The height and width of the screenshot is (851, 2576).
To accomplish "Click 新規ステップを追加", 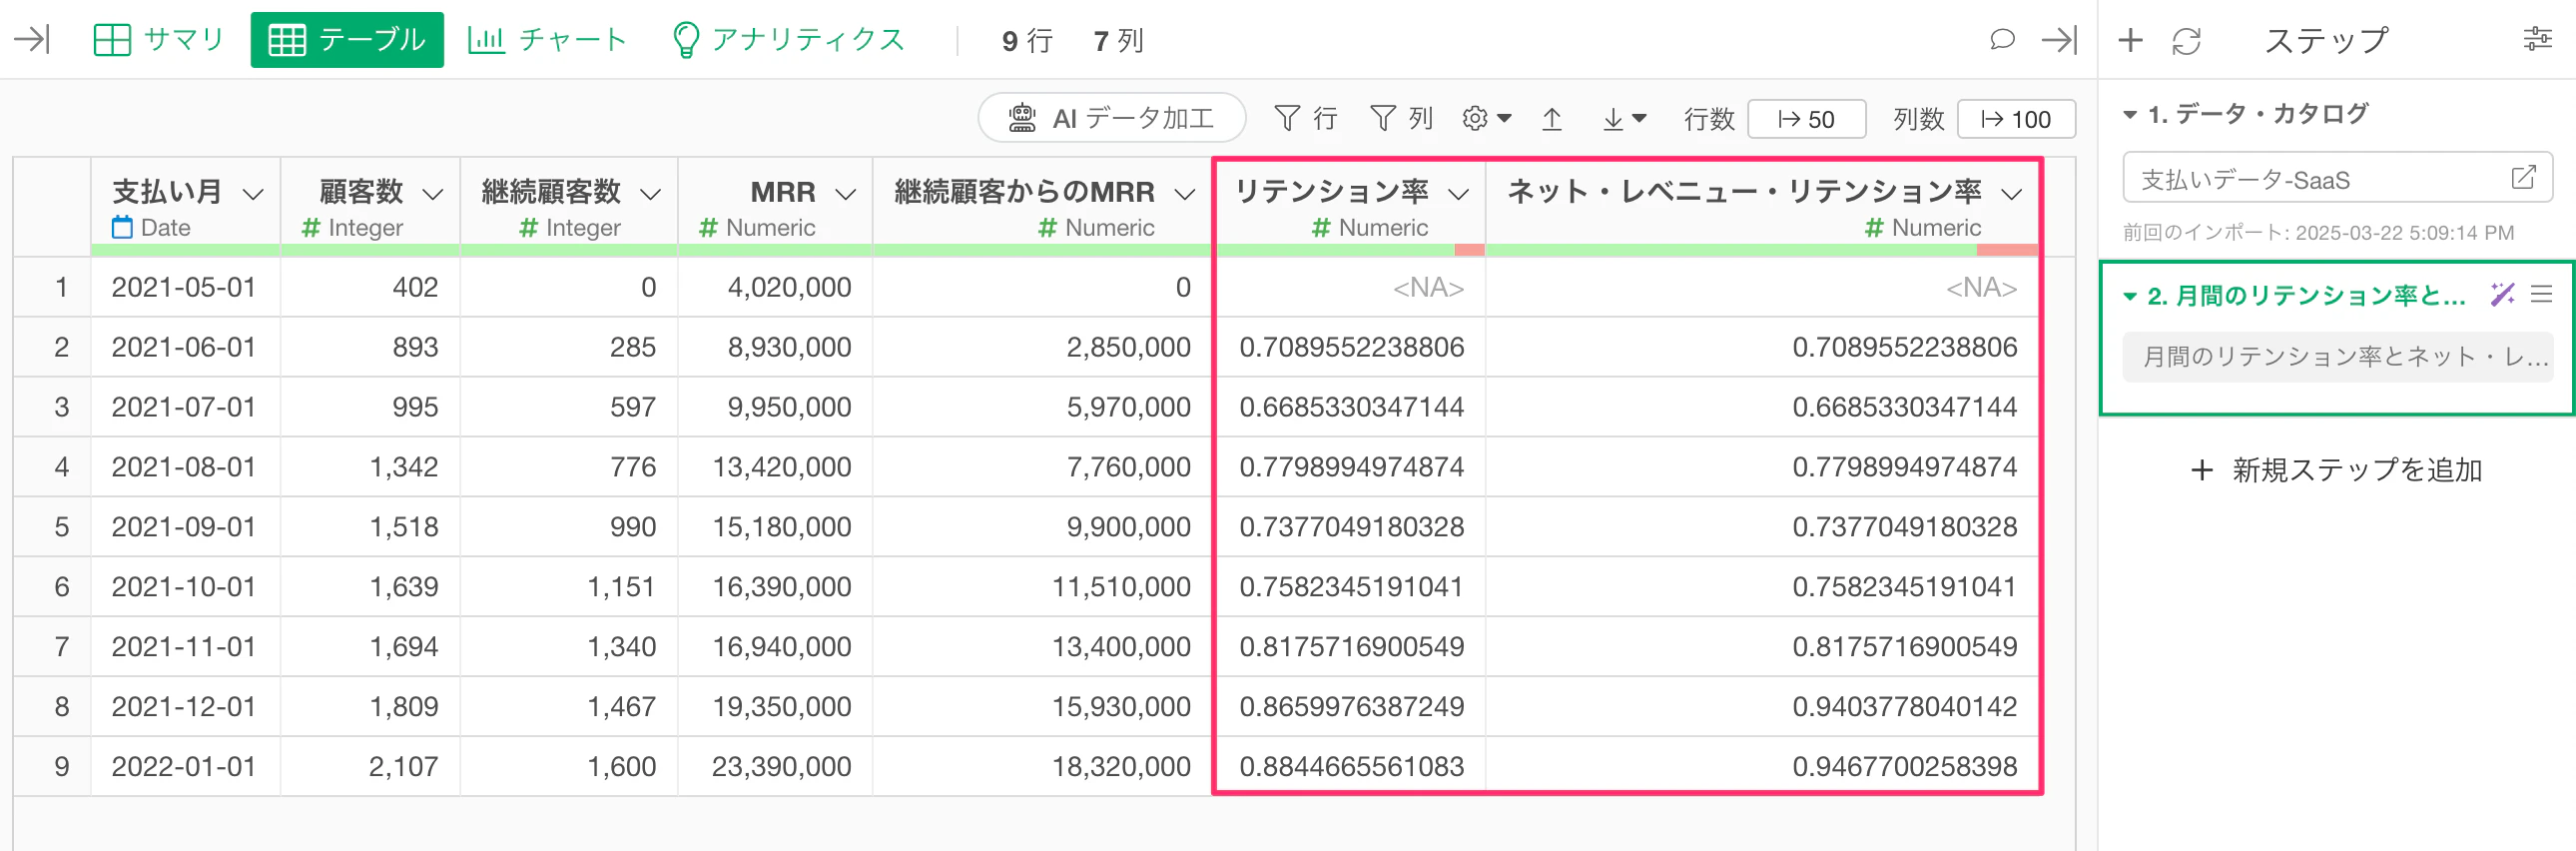I will (x=2336, y=470).
